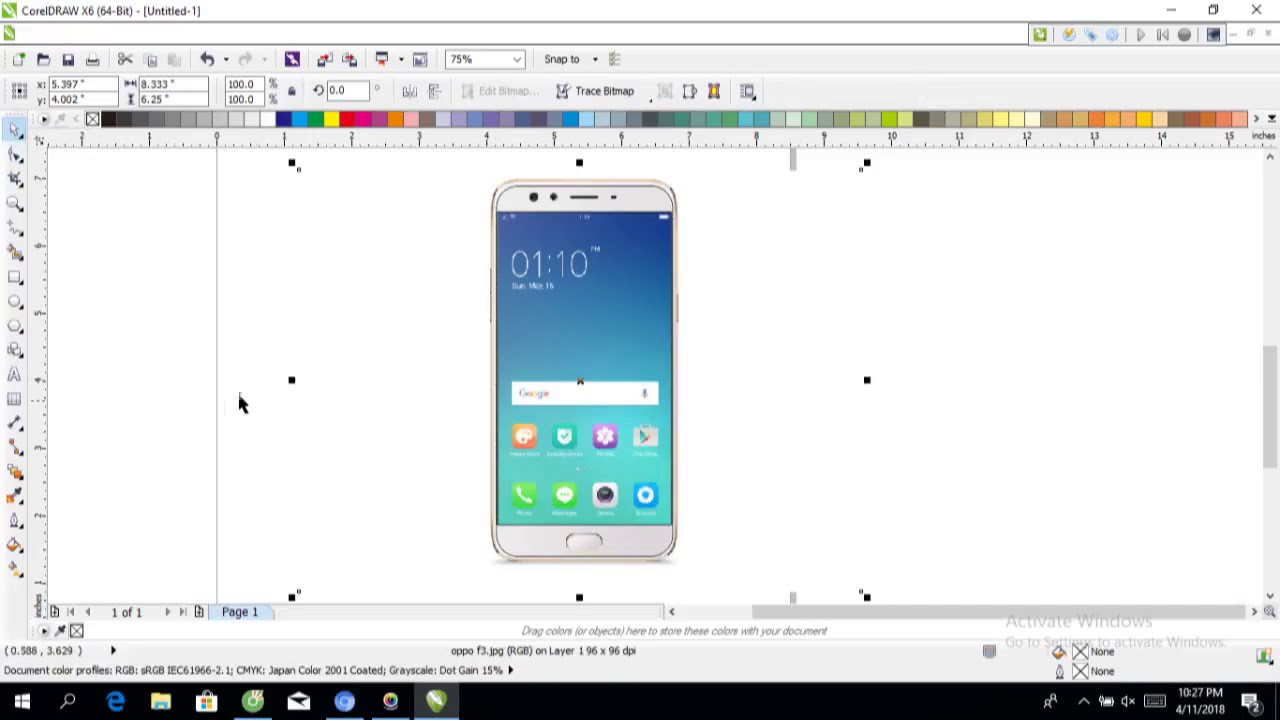
Task: Open Microsoft Edge from taskbar
Action: [116, 702]
